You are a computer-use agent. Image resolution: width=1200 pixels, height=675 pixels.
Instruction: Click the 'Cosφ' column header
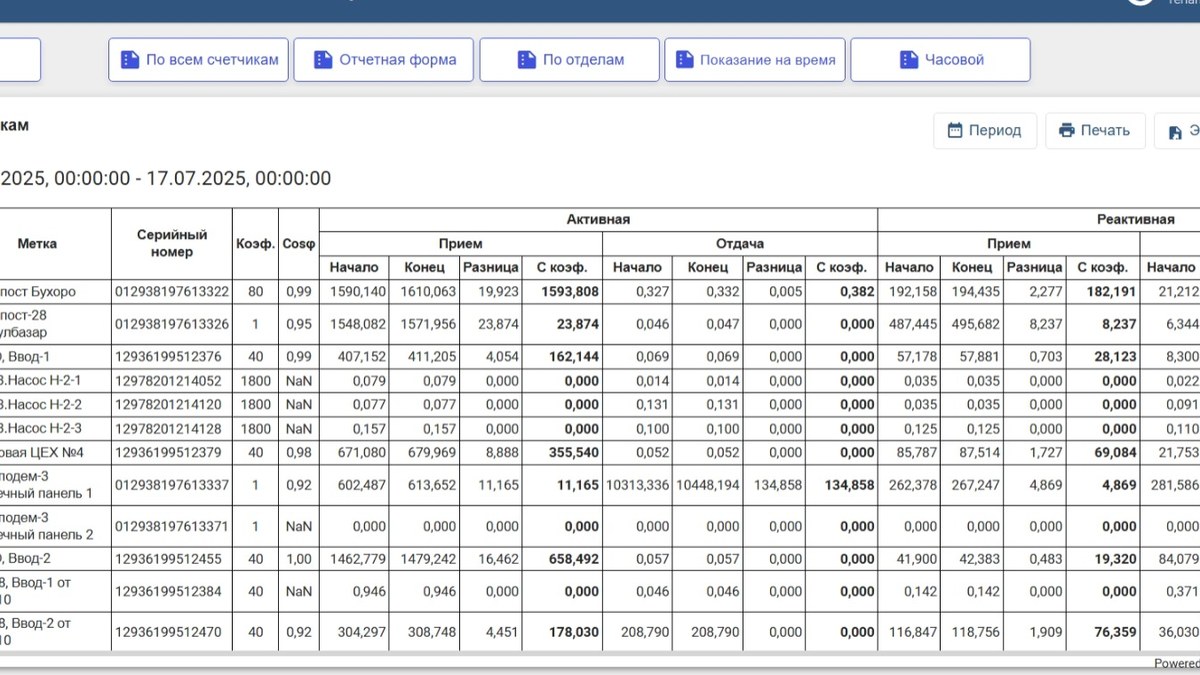299,243
